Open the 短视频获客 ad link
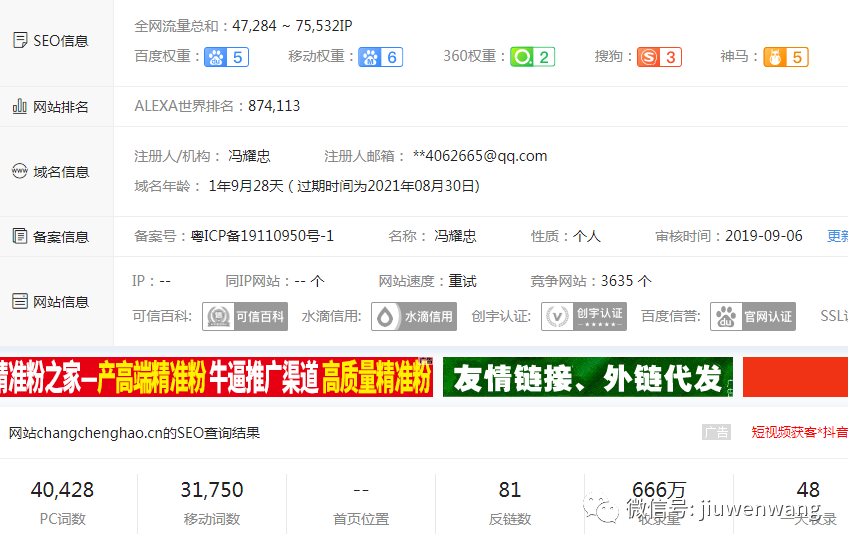Screen dimensions: 848x548 pyautogui.click(x=799, y=432)
